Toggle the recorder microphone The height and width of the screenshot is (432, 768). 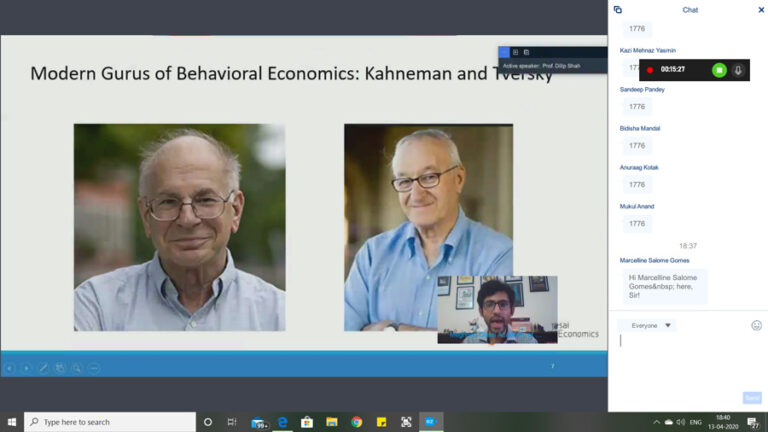[738, 70]
